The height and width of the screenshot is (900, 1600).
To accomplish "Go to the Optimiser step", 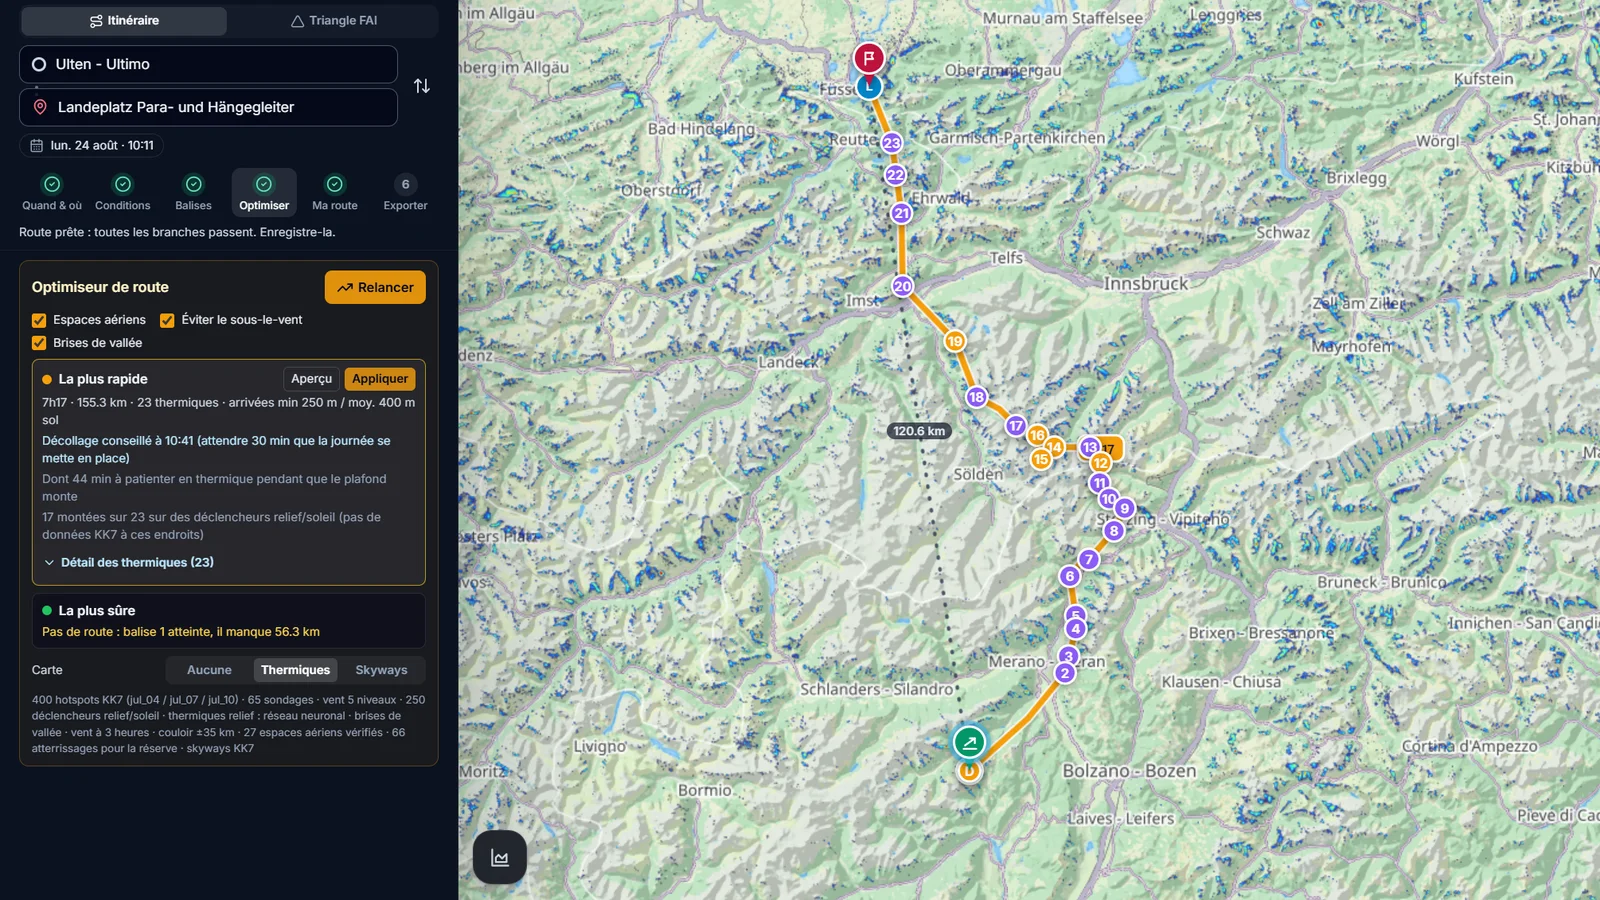I will tap(264, 193).
